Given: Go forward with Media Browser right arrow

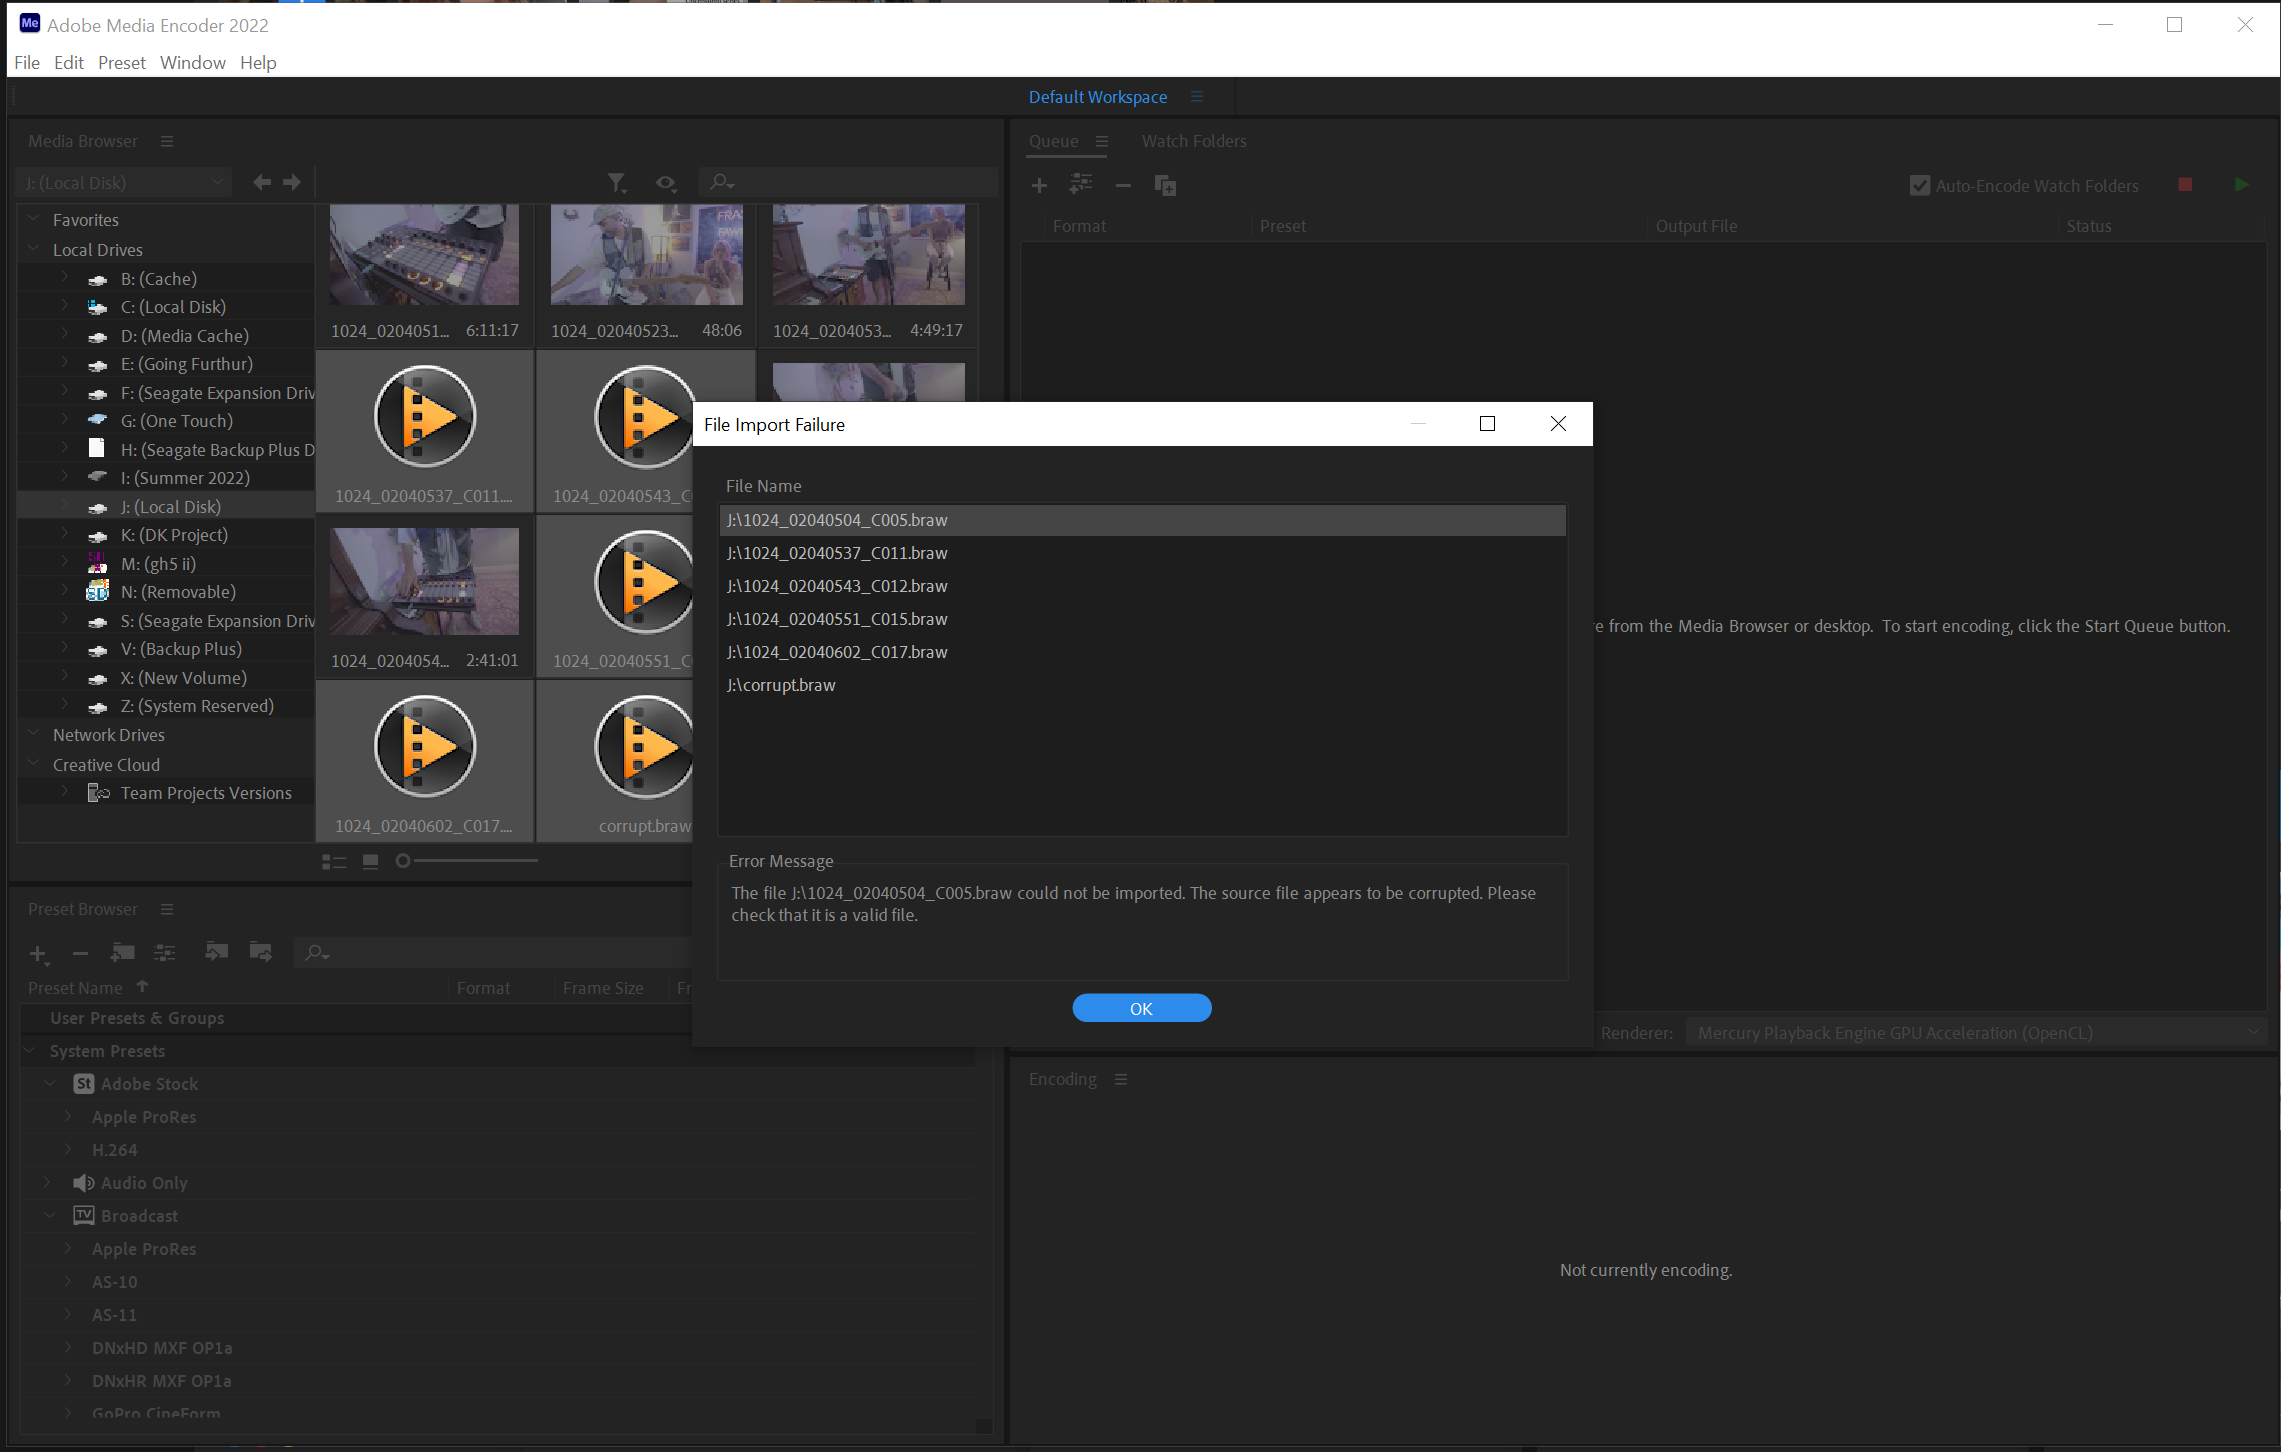Looking at the screenshot, I should [292, 182].
